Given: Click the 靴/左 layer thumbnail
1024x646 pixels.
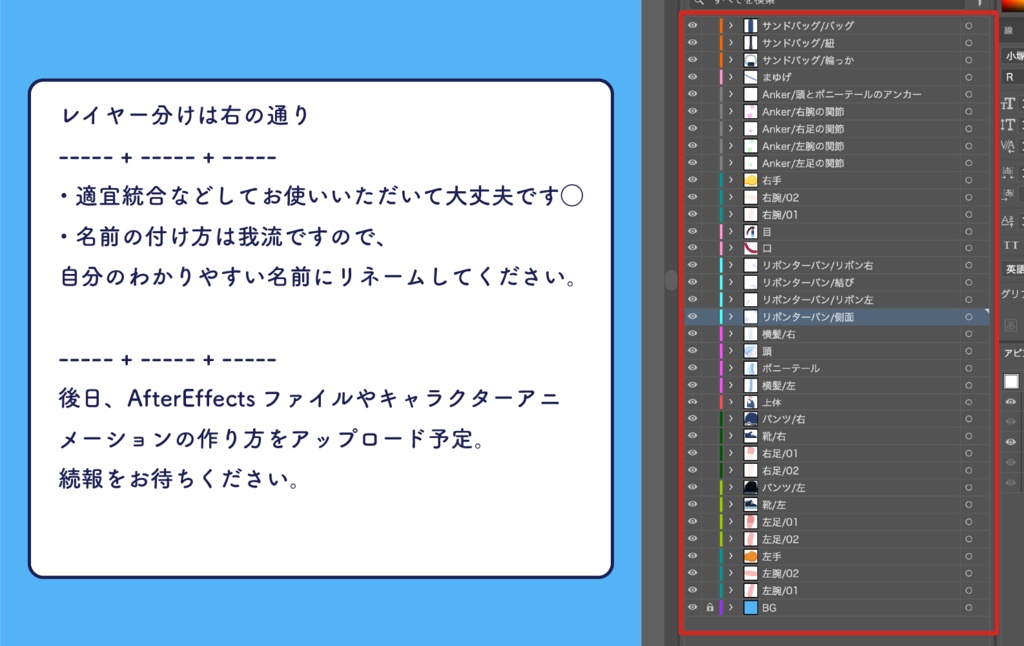Looking at the screenshot, I should coord(751,505).
